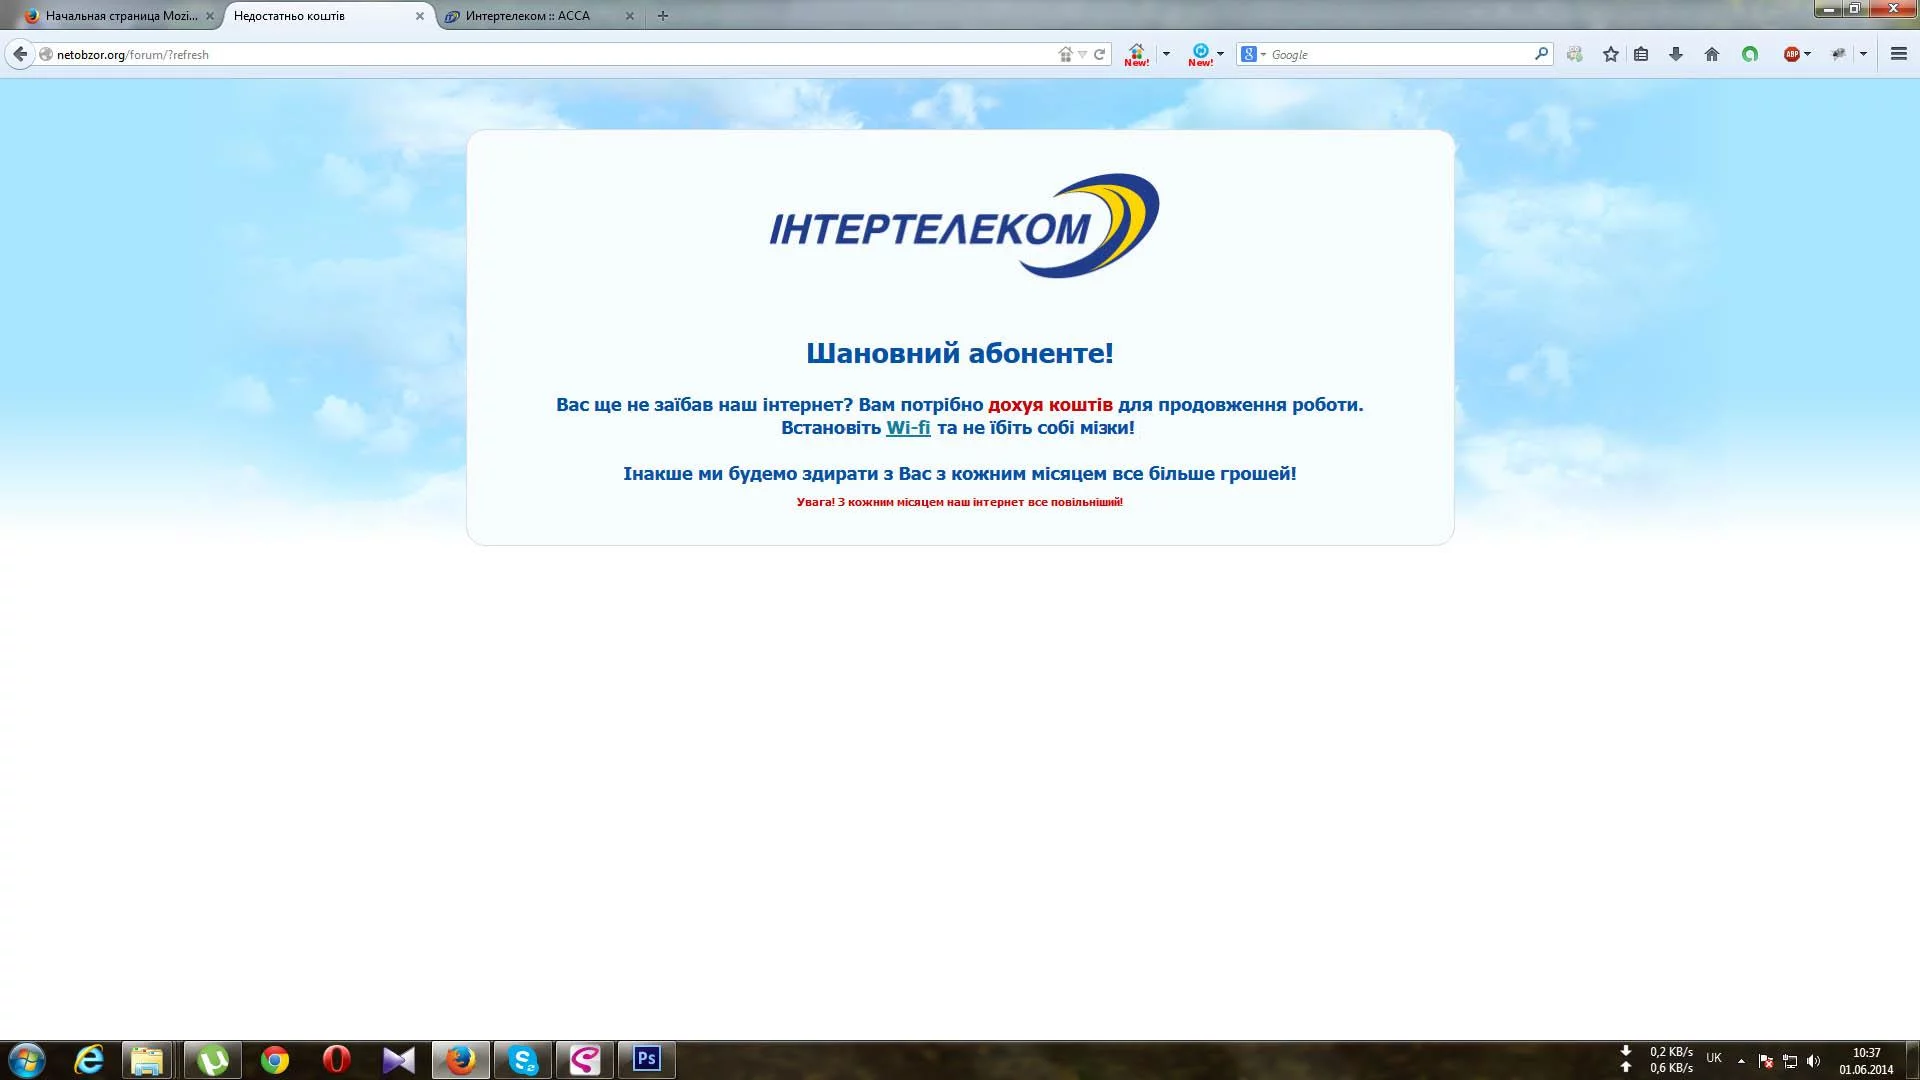Viewport: 1920px width, 1080px height.
Task: Click the Adblock Plus toolbar icon
Action: (x=1793, y=54)
